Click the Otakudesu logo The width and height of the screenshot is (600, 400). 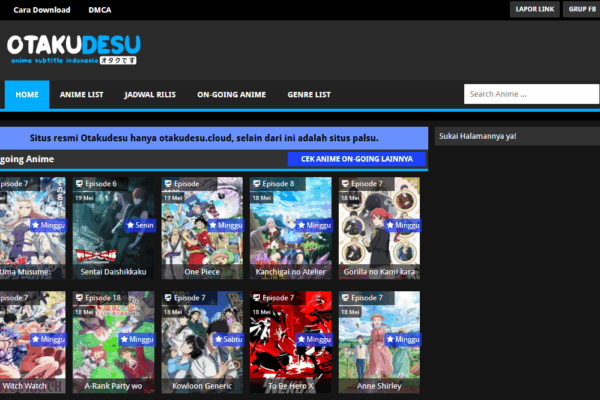[74, 49]
